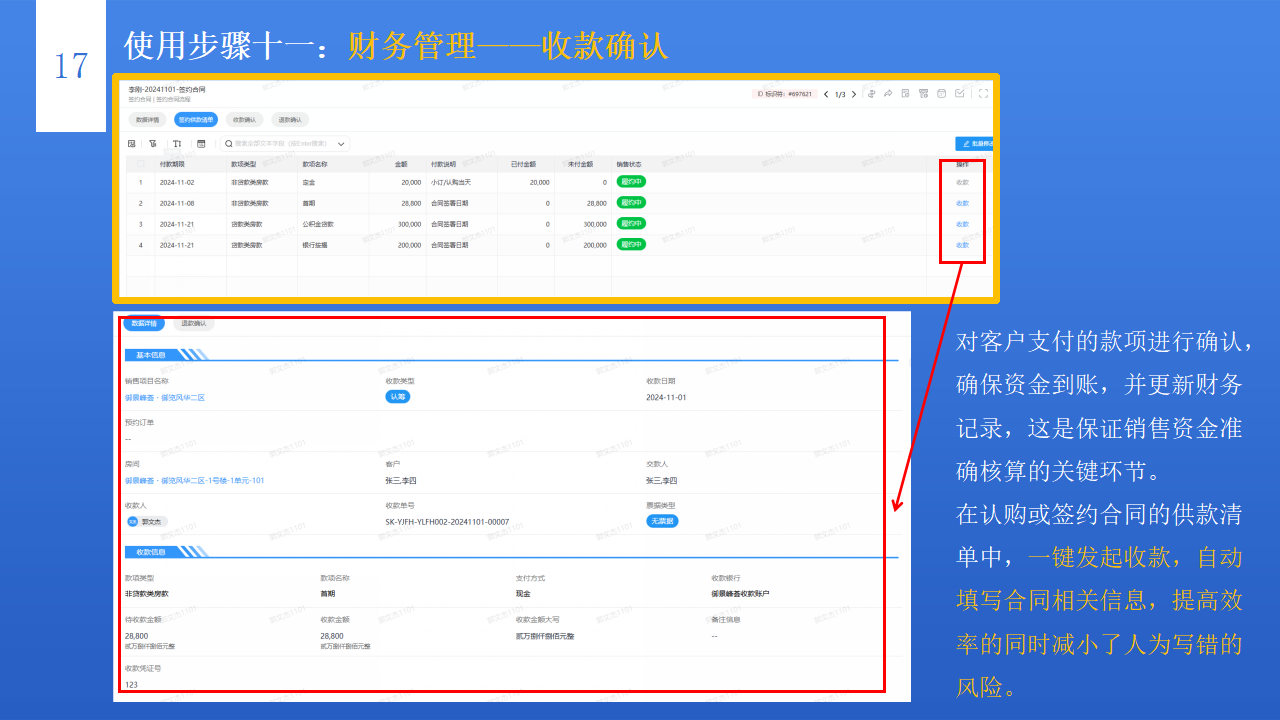Open the search field dropdown chevron

[341, 143]
